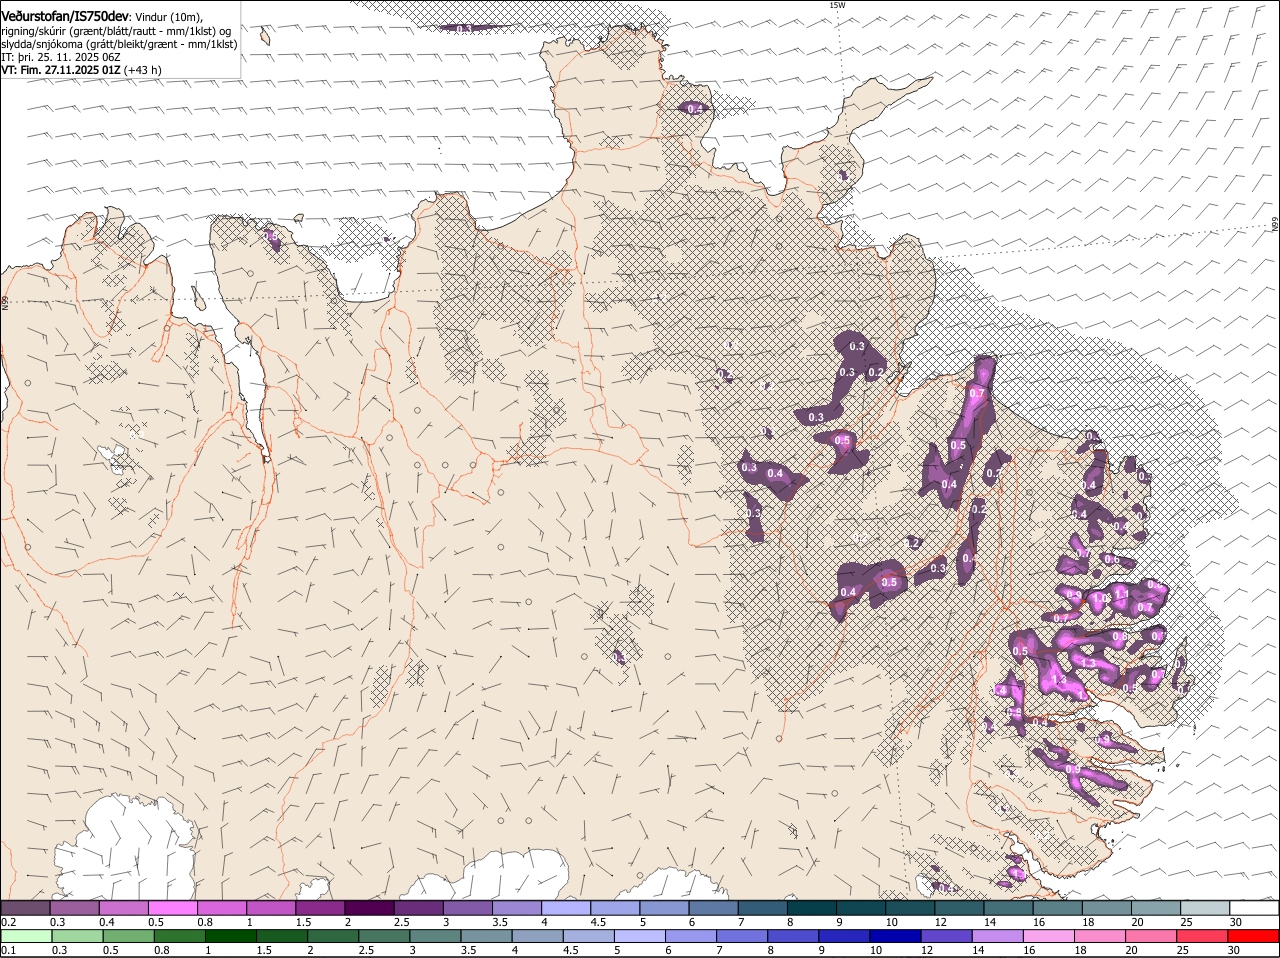This screenshot has width=1280, height=958.
Task: Select the purple 0.3 rain scale swatch
Action: point(74,907)
